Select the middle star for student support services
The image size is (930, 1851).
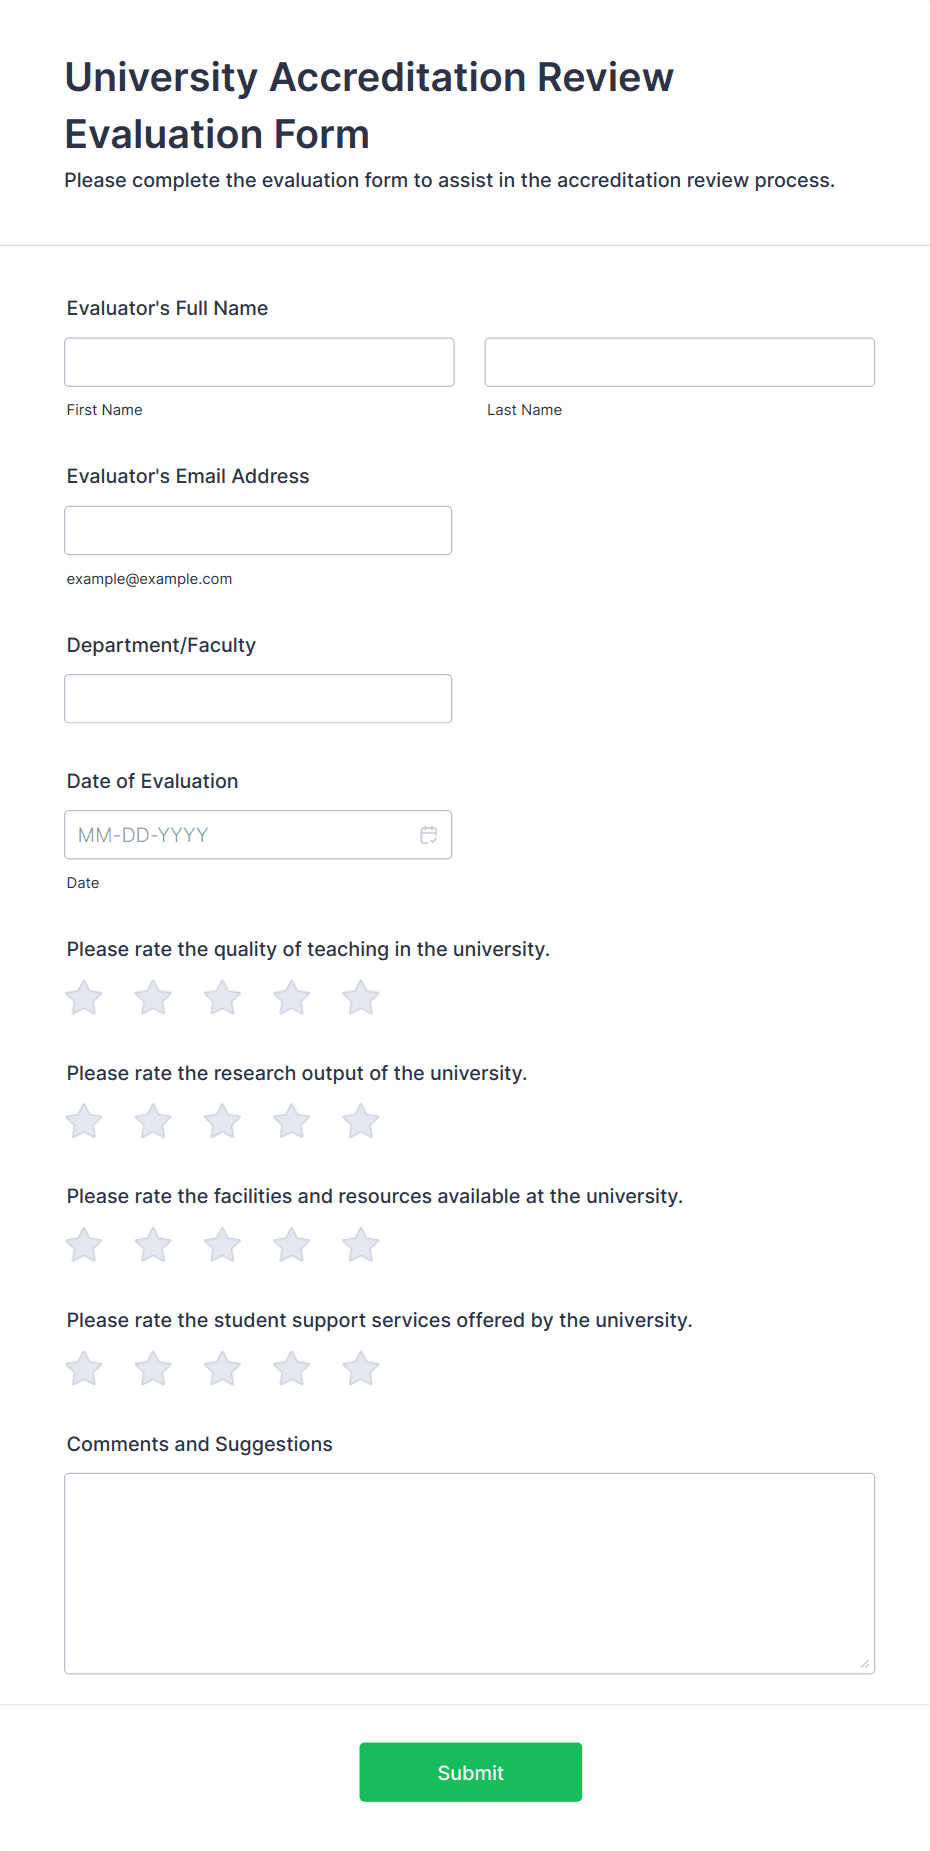(x=222, y=1368)
